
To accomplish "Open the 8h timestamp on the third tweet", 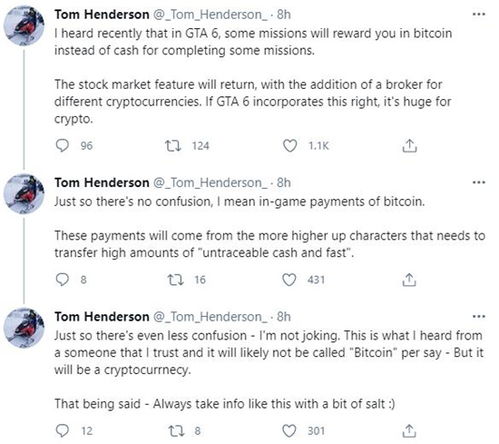I will click(x=284, y=316).
